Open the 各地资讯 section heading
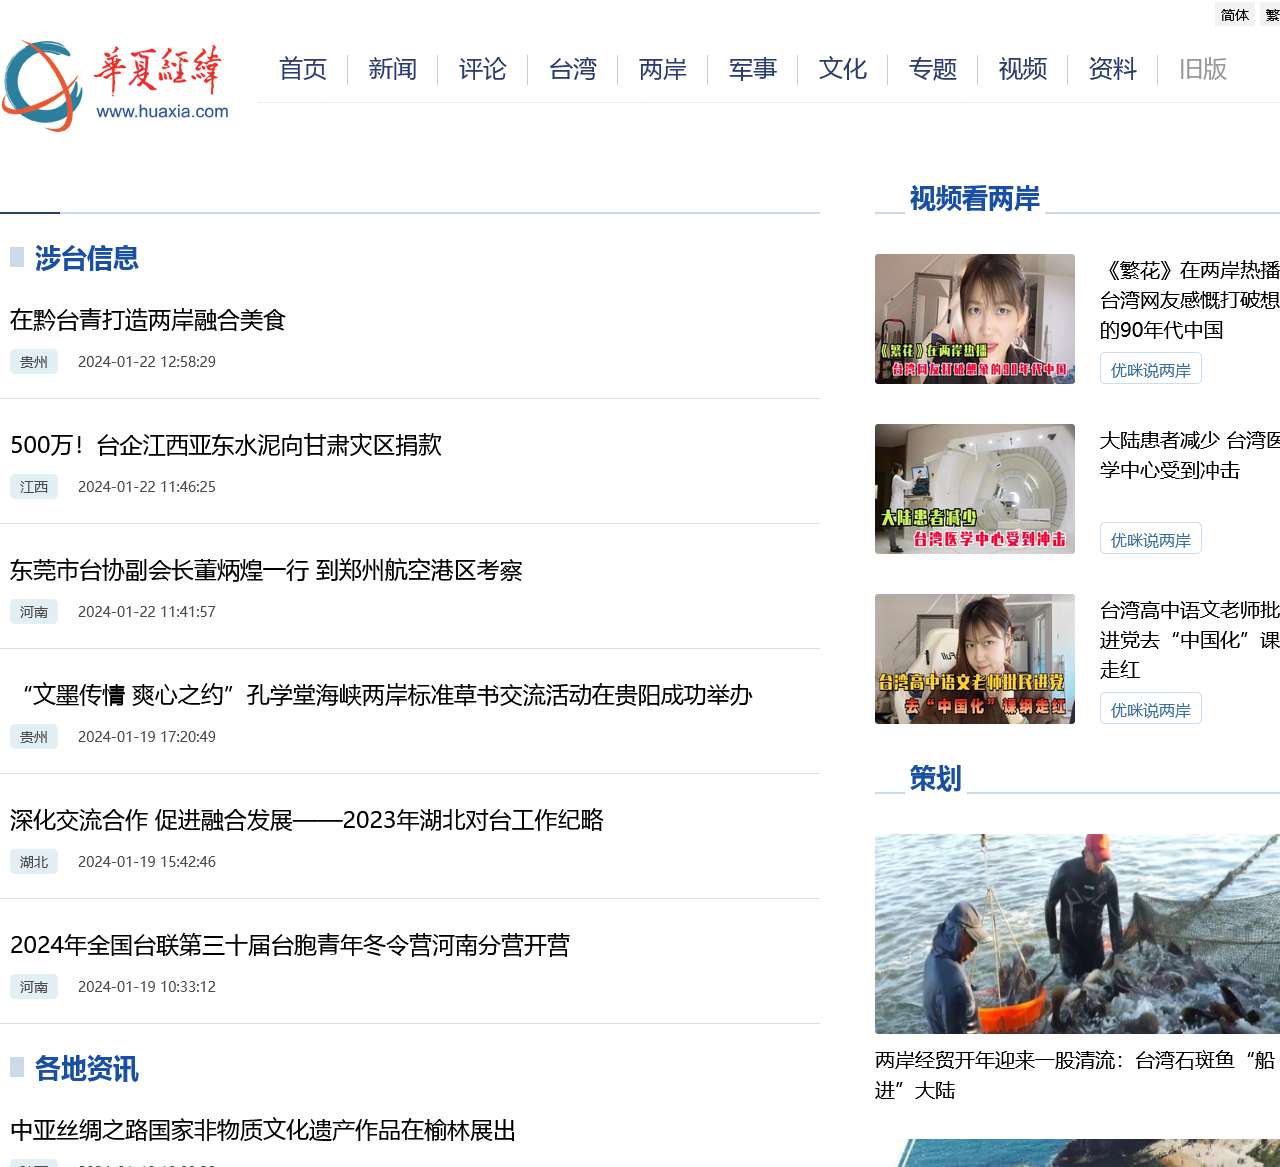 [87, 1069]
